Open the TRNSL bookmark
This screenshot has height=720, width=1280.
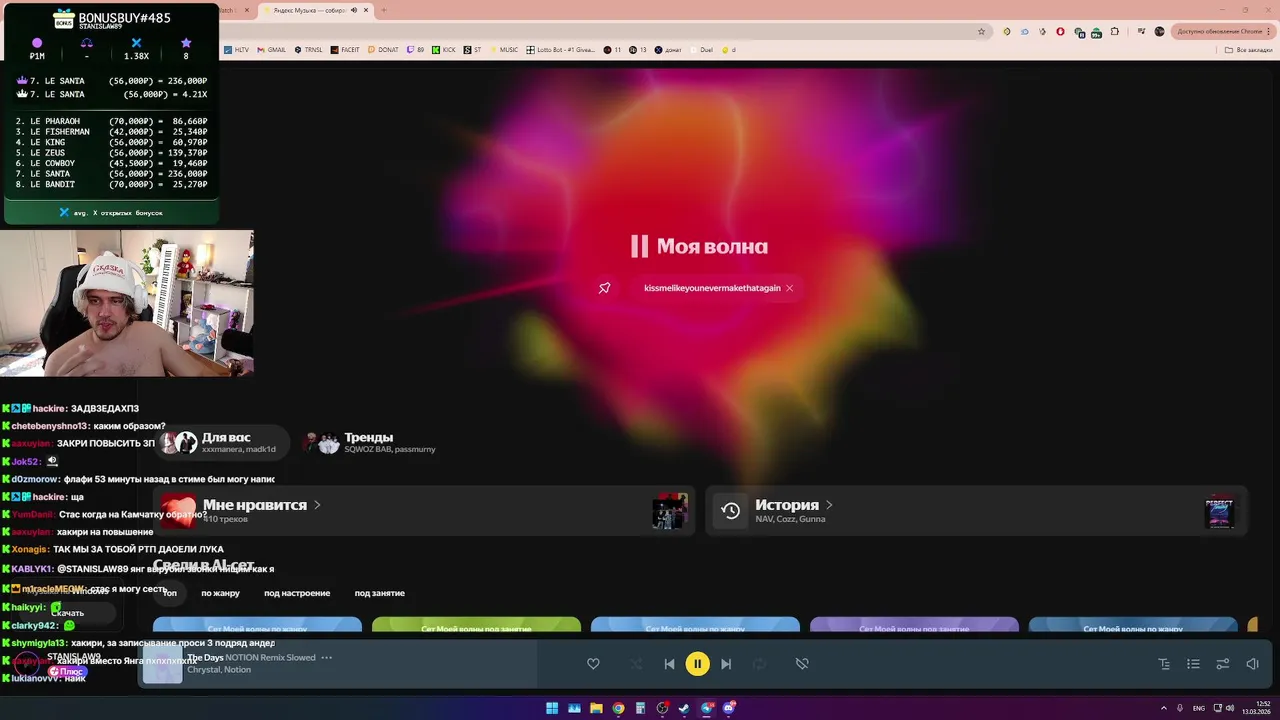[x=308, y=49]
